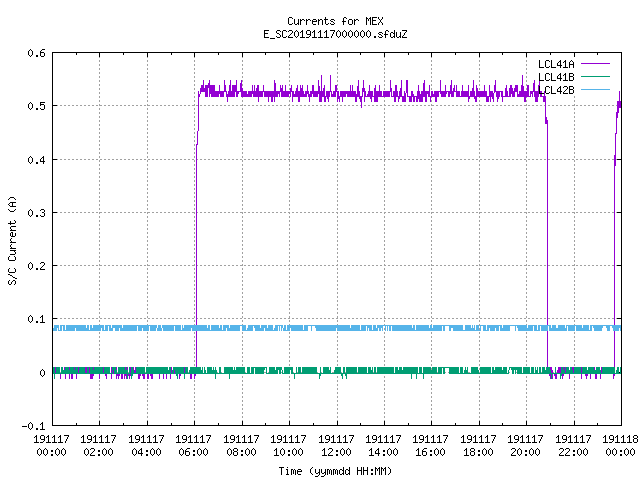Click the y-axis tick value 0.5
This screenshot has width=640, height=480.
click(x=36, y=106)
